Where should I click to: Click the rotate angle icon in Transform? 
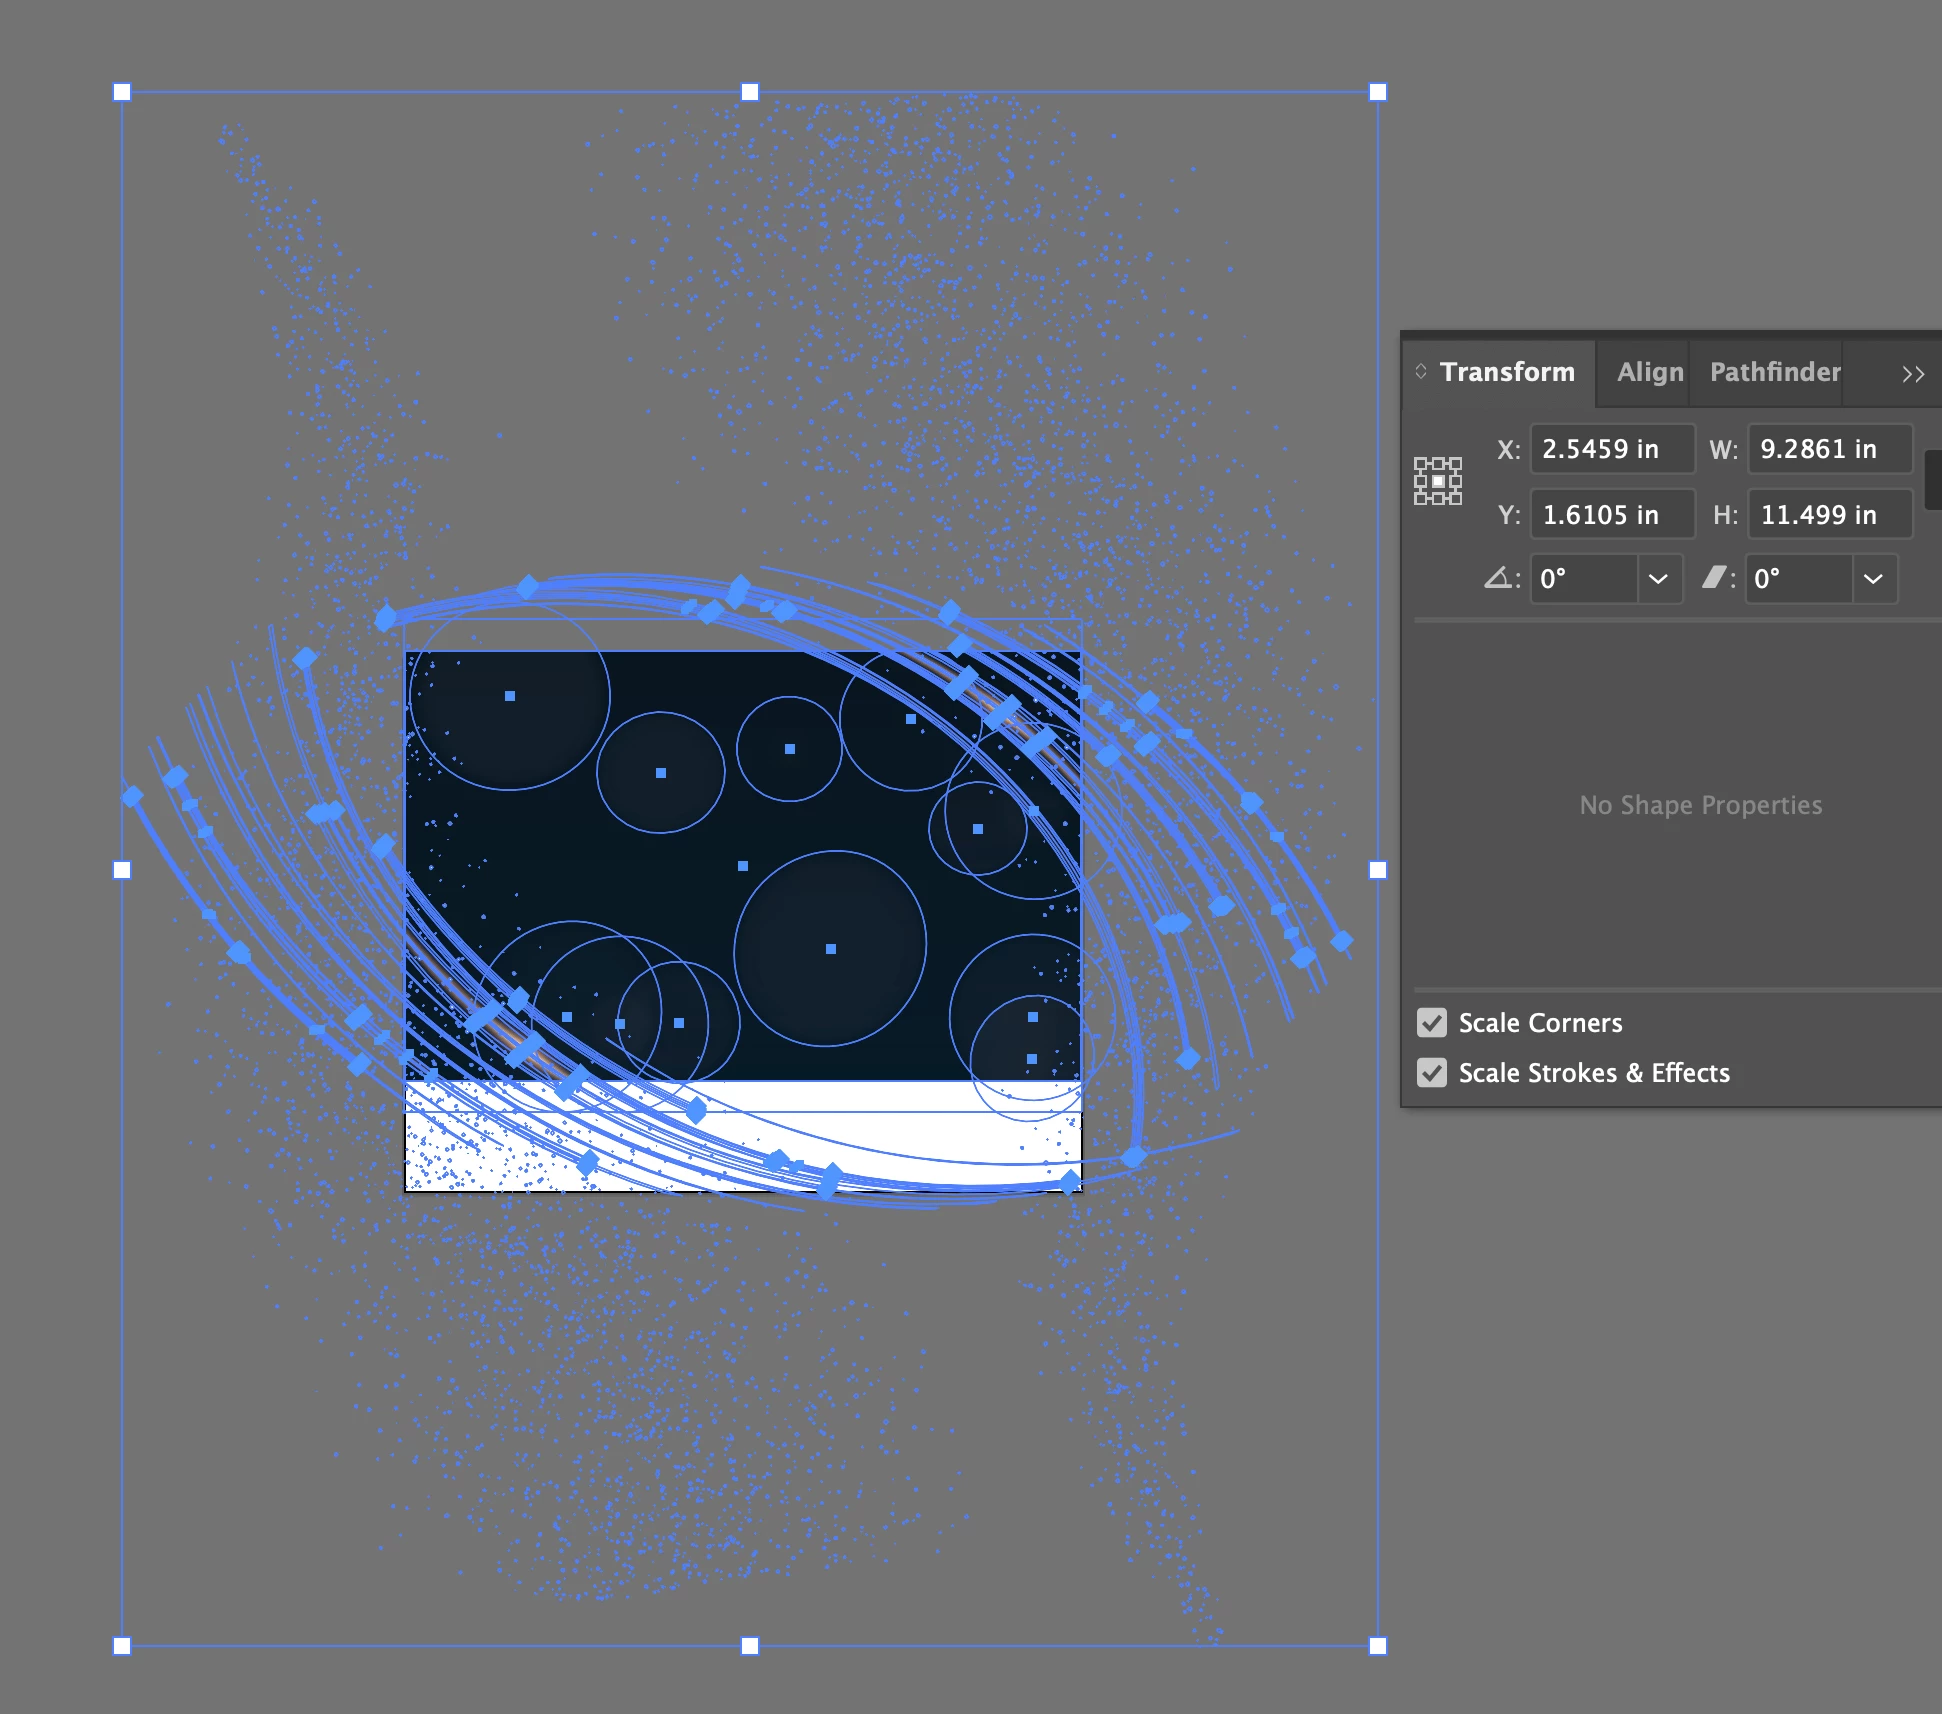[1497, 578]
